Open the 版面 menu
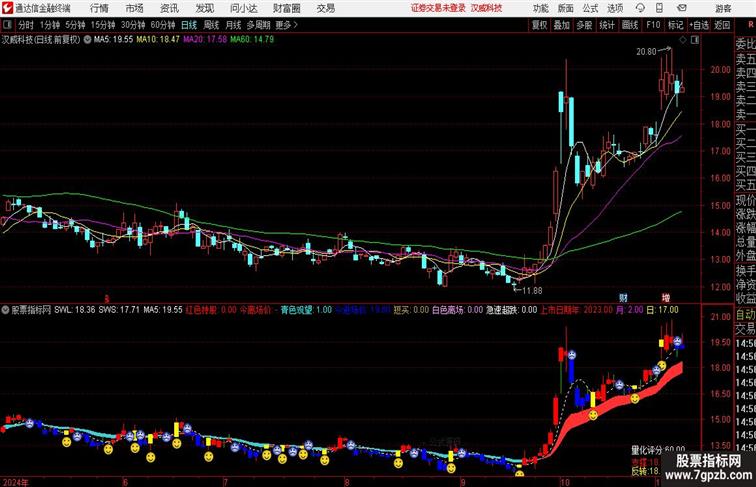Screen dimensions: 756x487 (566, 8)
